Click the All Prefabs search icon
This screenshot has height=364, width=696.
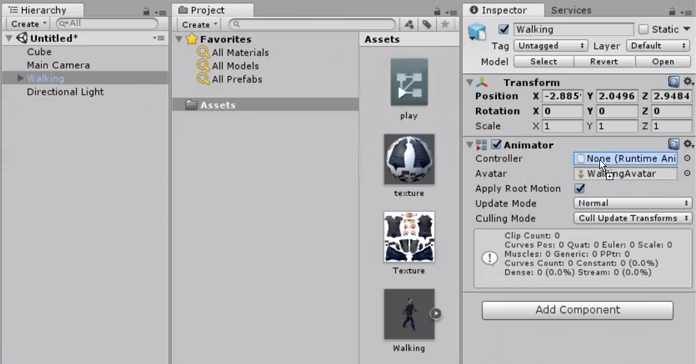coord(203,79)
